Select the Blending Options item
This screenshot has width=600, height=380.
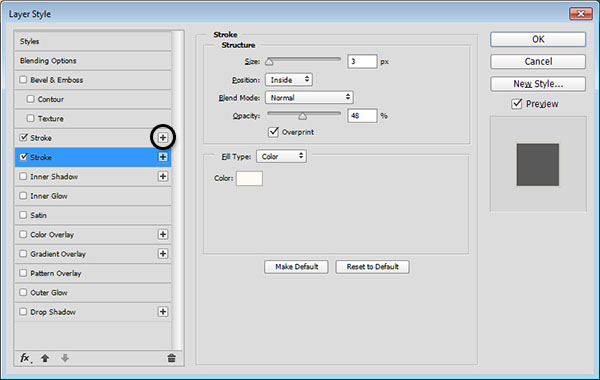93,60
